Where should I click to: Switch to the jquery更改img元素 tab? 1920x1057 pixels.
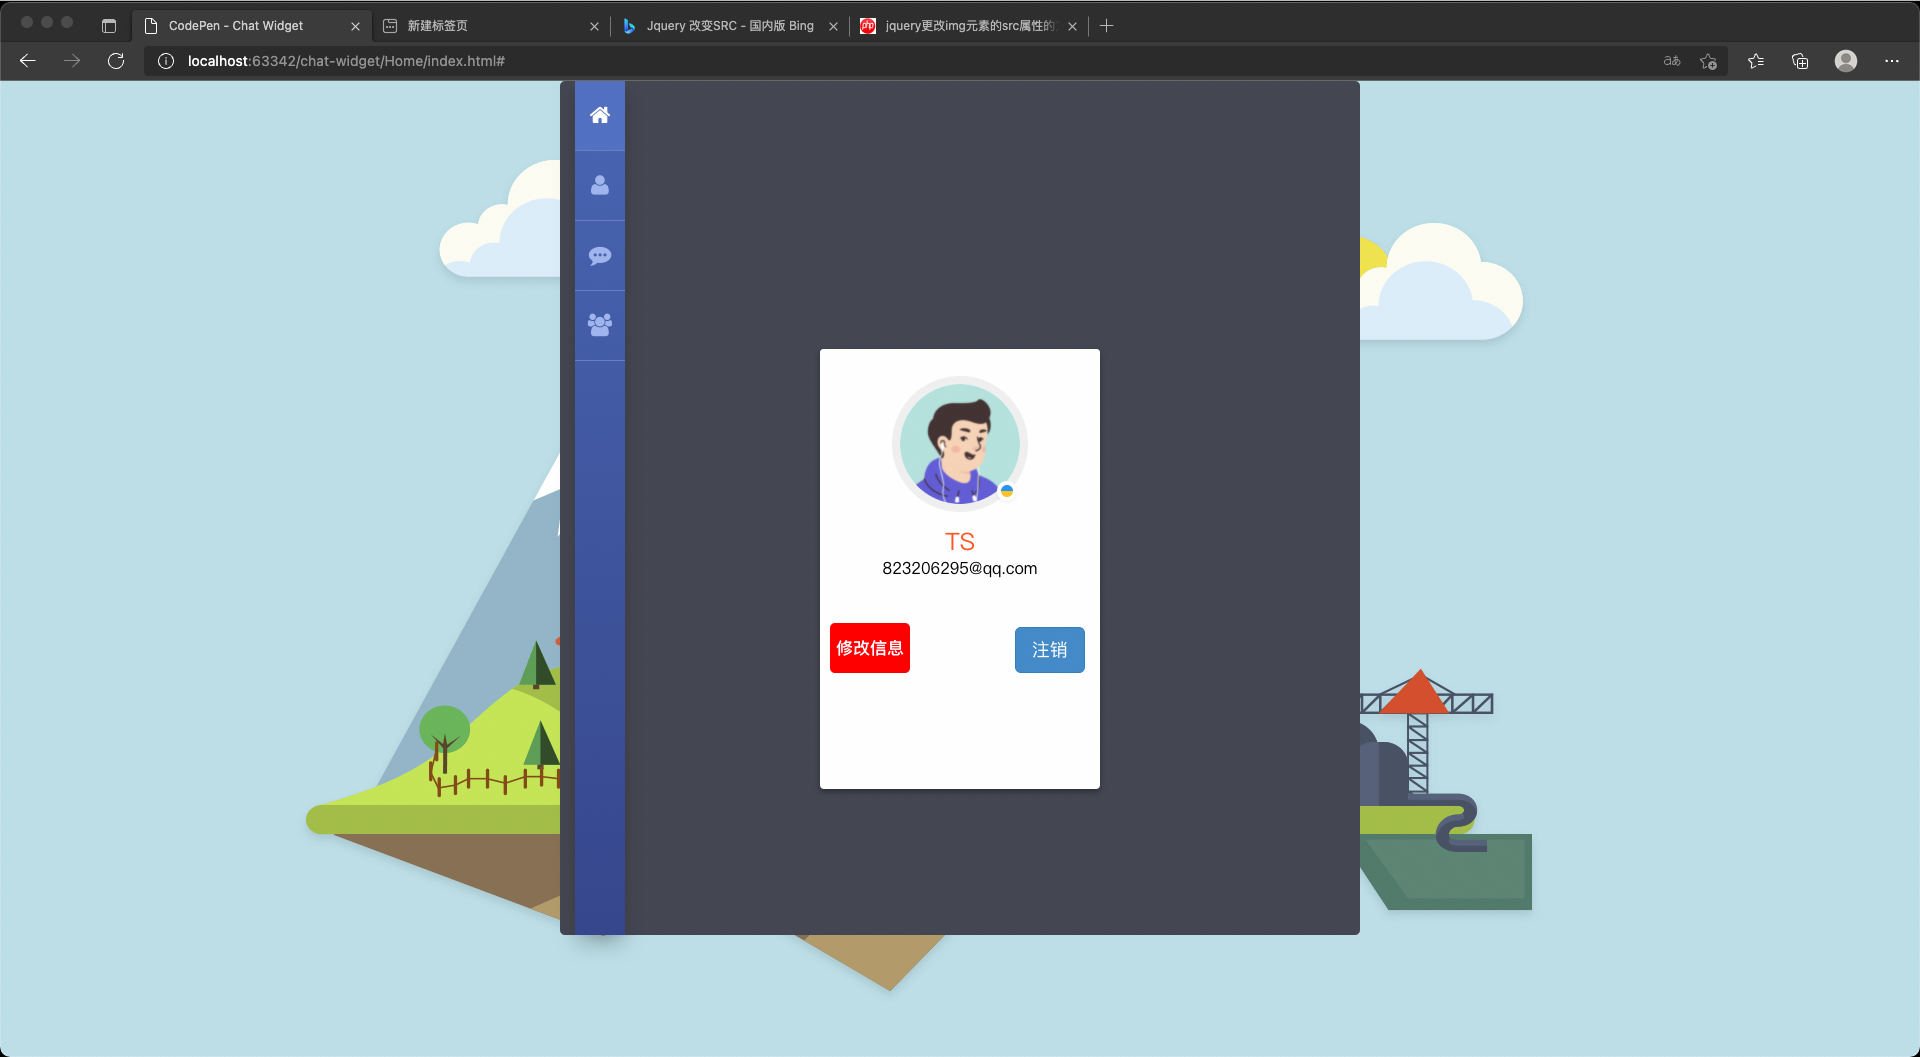tap(966, 26)
